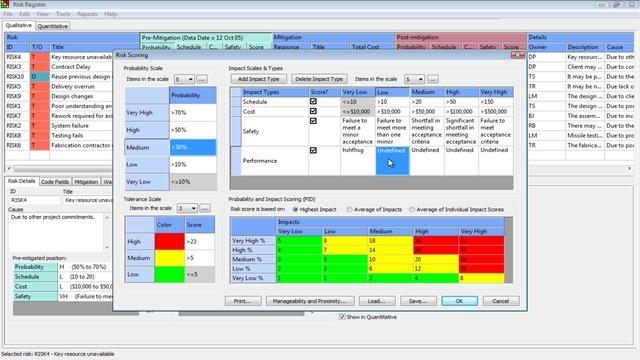The image size is (640, 360).
Task: Open the Tools menu
Action: pos(63,14)
